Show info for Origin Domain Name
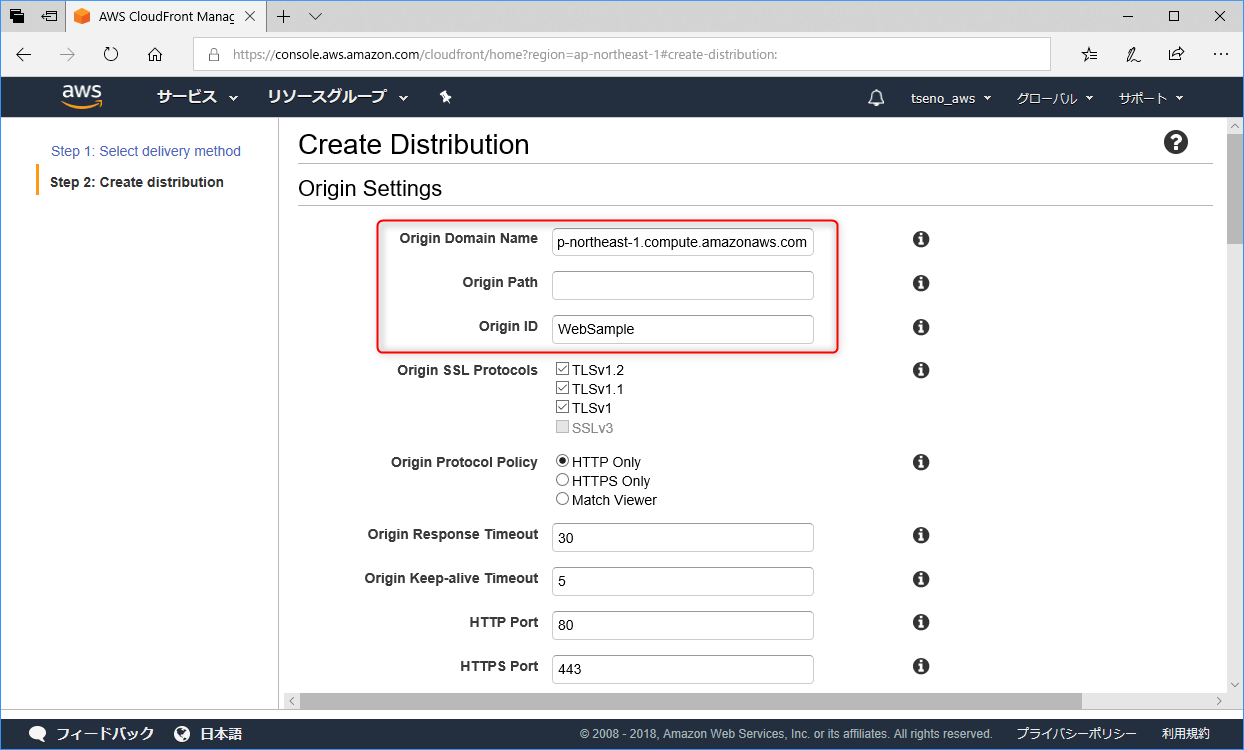 pyautogui.click(x=921, y=239)
